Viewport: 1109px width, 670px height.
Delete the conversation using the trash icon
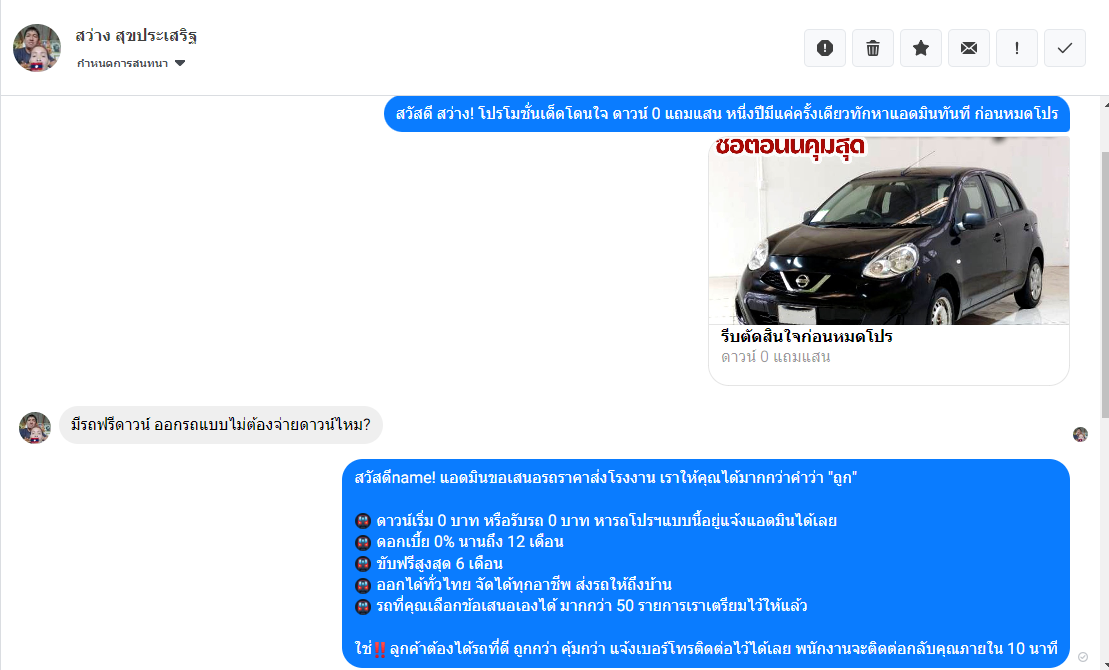point(873,48)
